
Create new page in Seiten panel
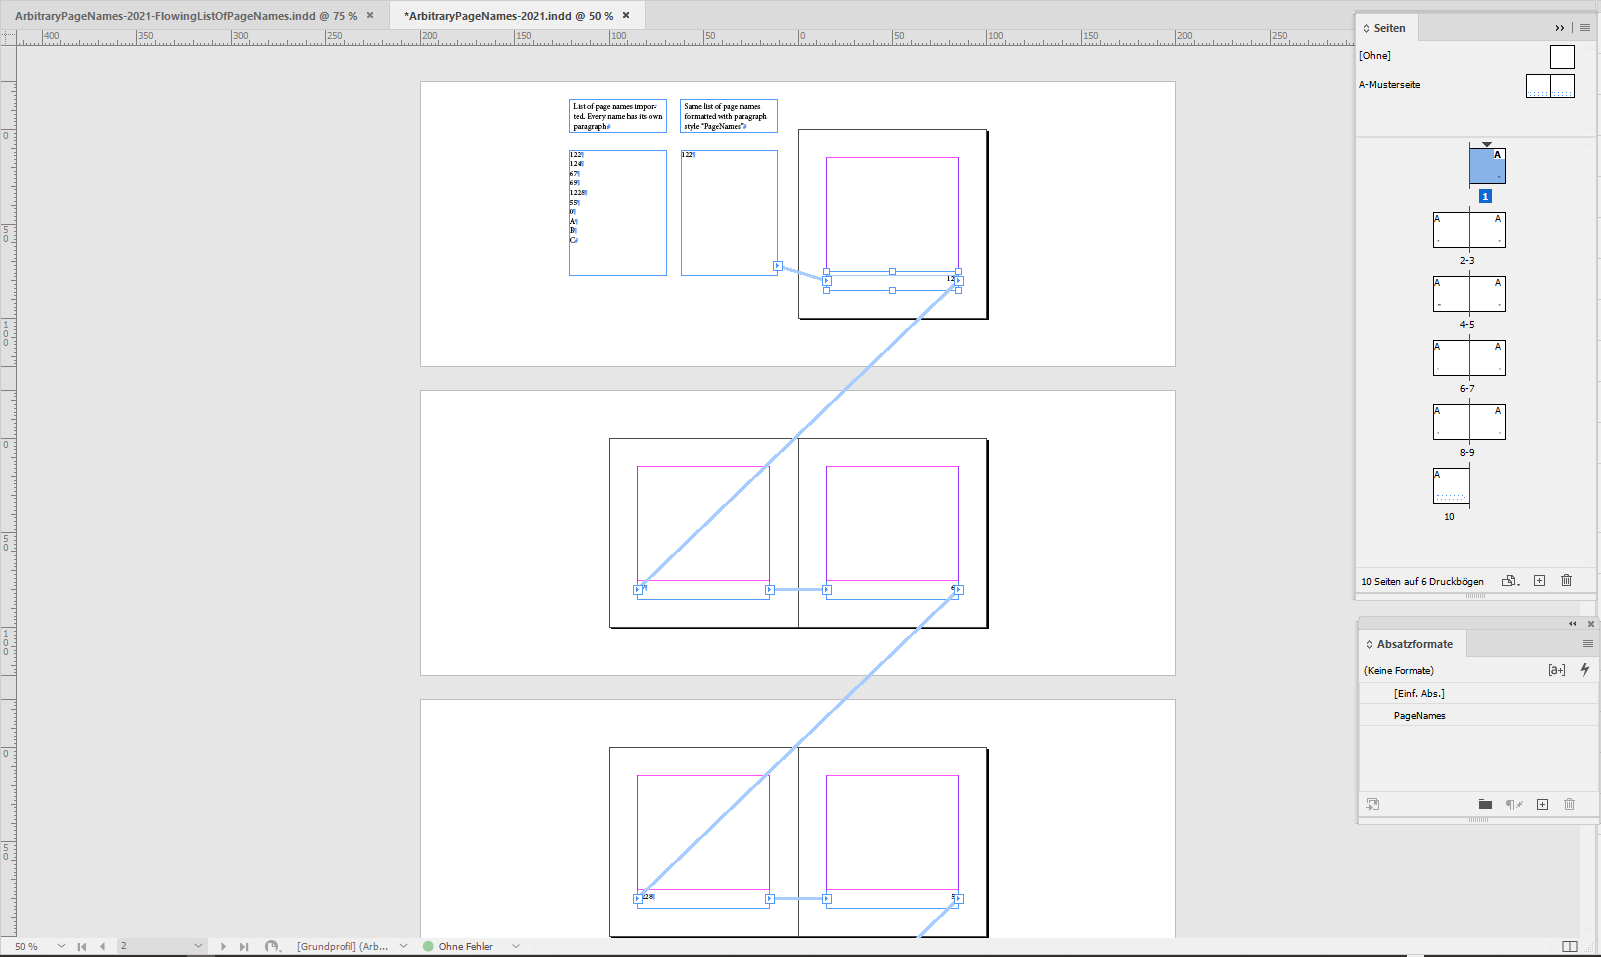(1540, 581)
